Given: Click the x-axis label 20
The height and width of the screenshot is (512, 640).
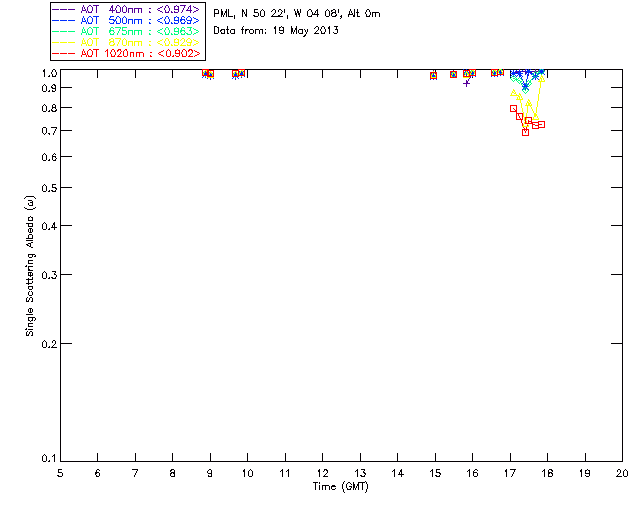Looking at the screenshot, I should coord(622,473).
